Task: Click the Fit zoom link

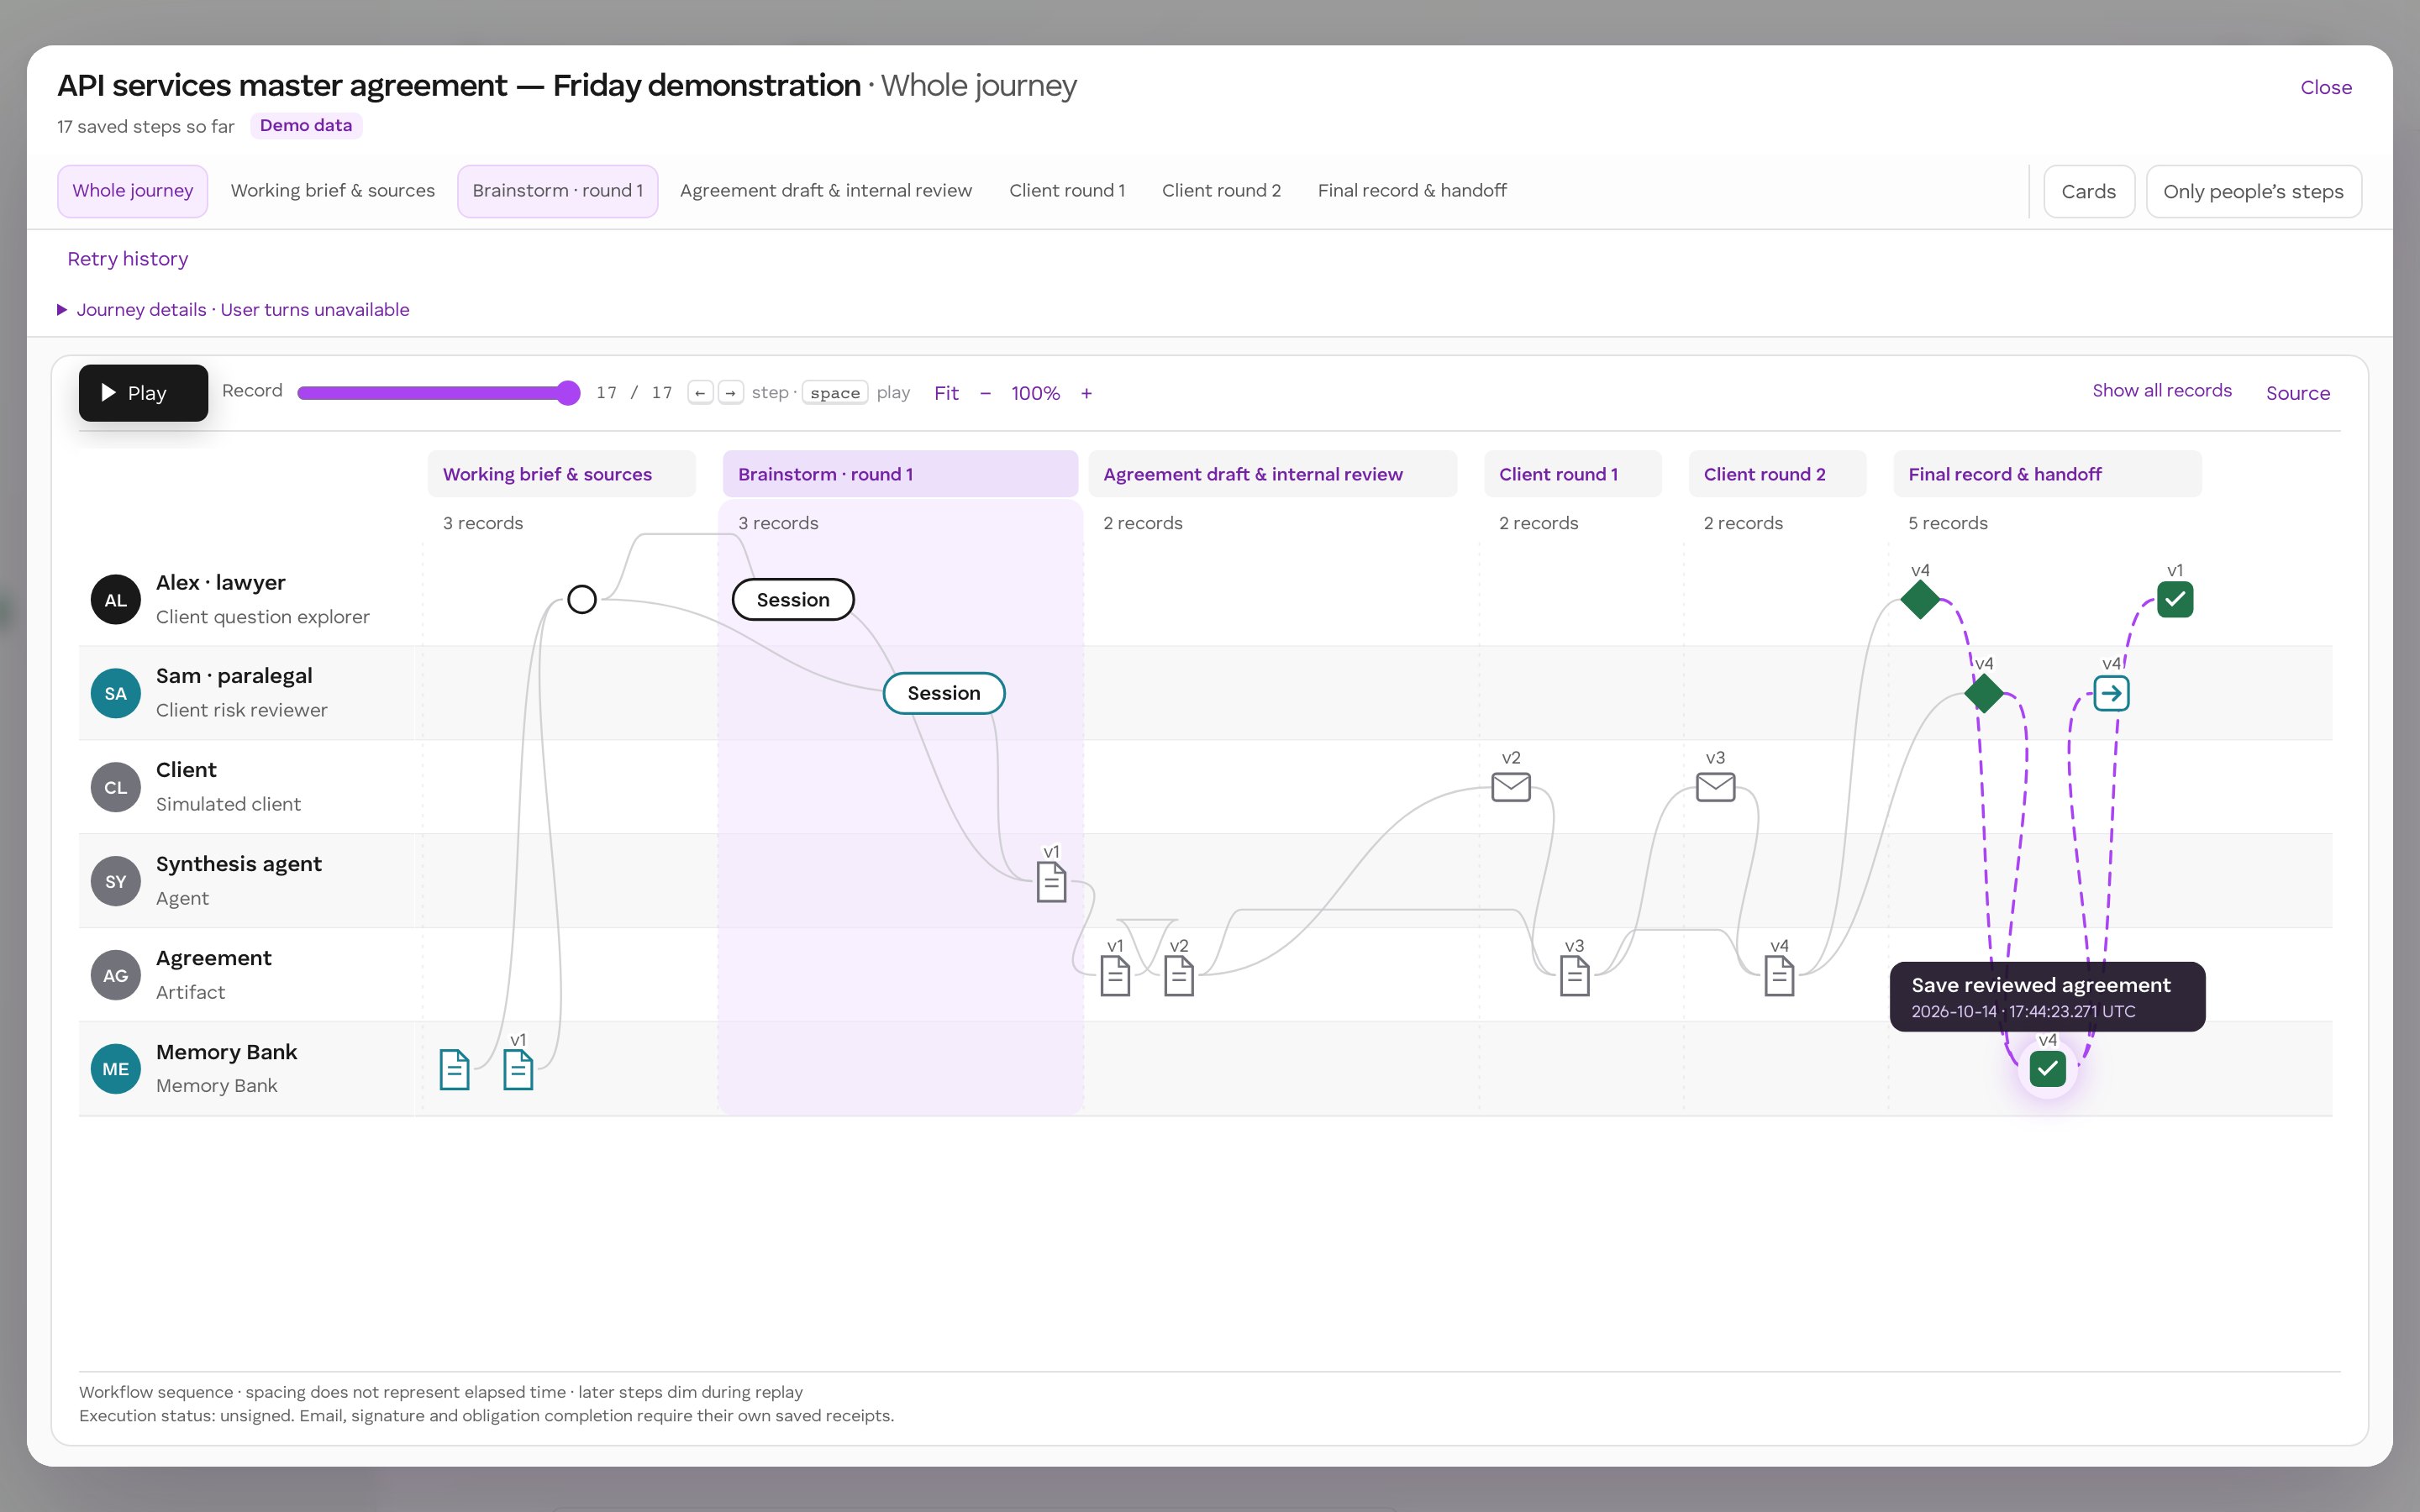Action: tap(946, 393)
